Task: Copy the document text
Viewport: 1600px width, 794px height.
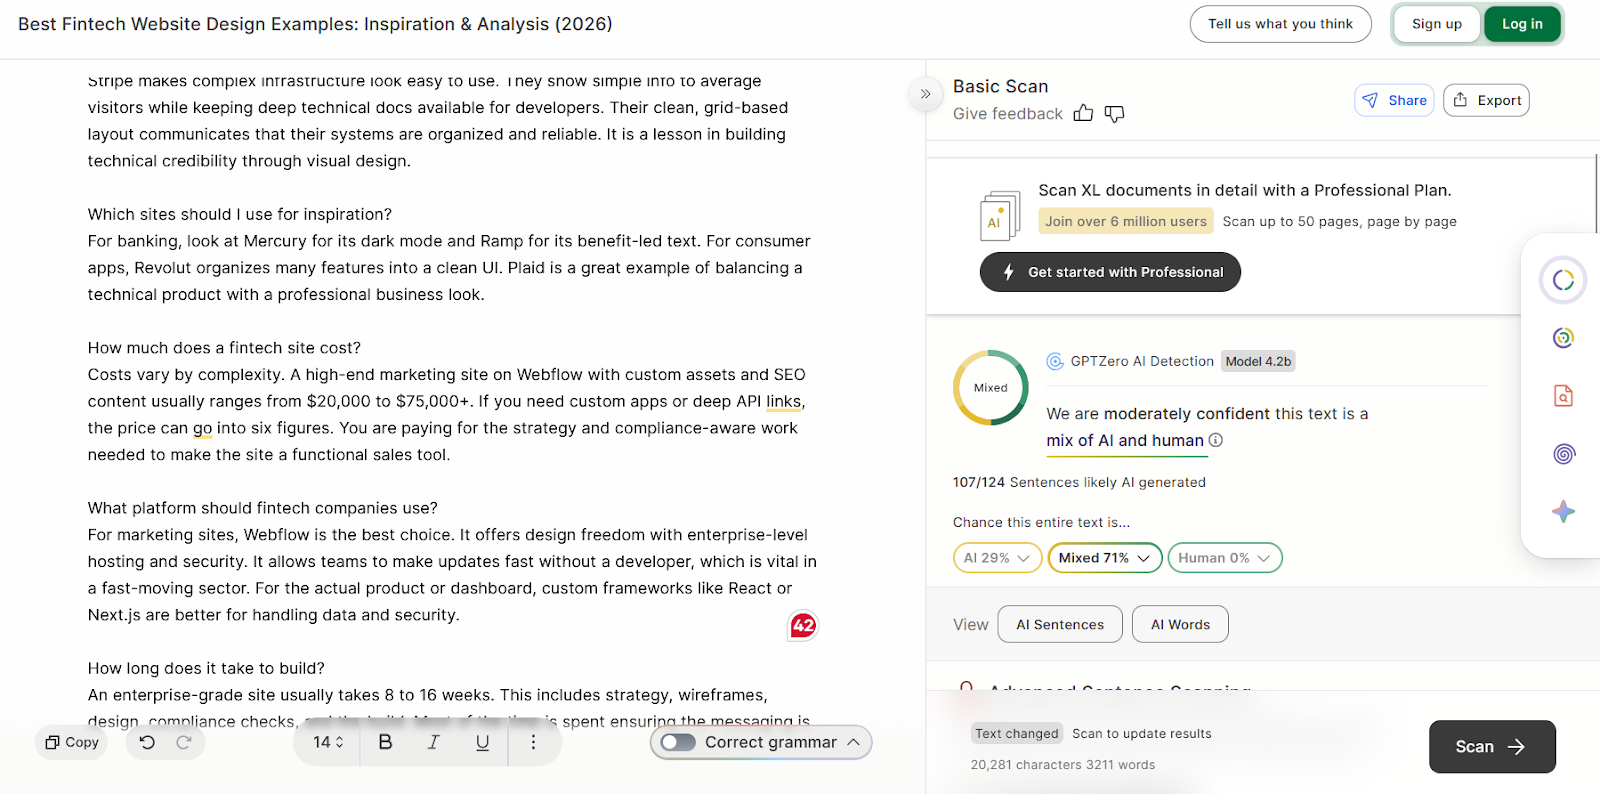Action: coord(72,742)
